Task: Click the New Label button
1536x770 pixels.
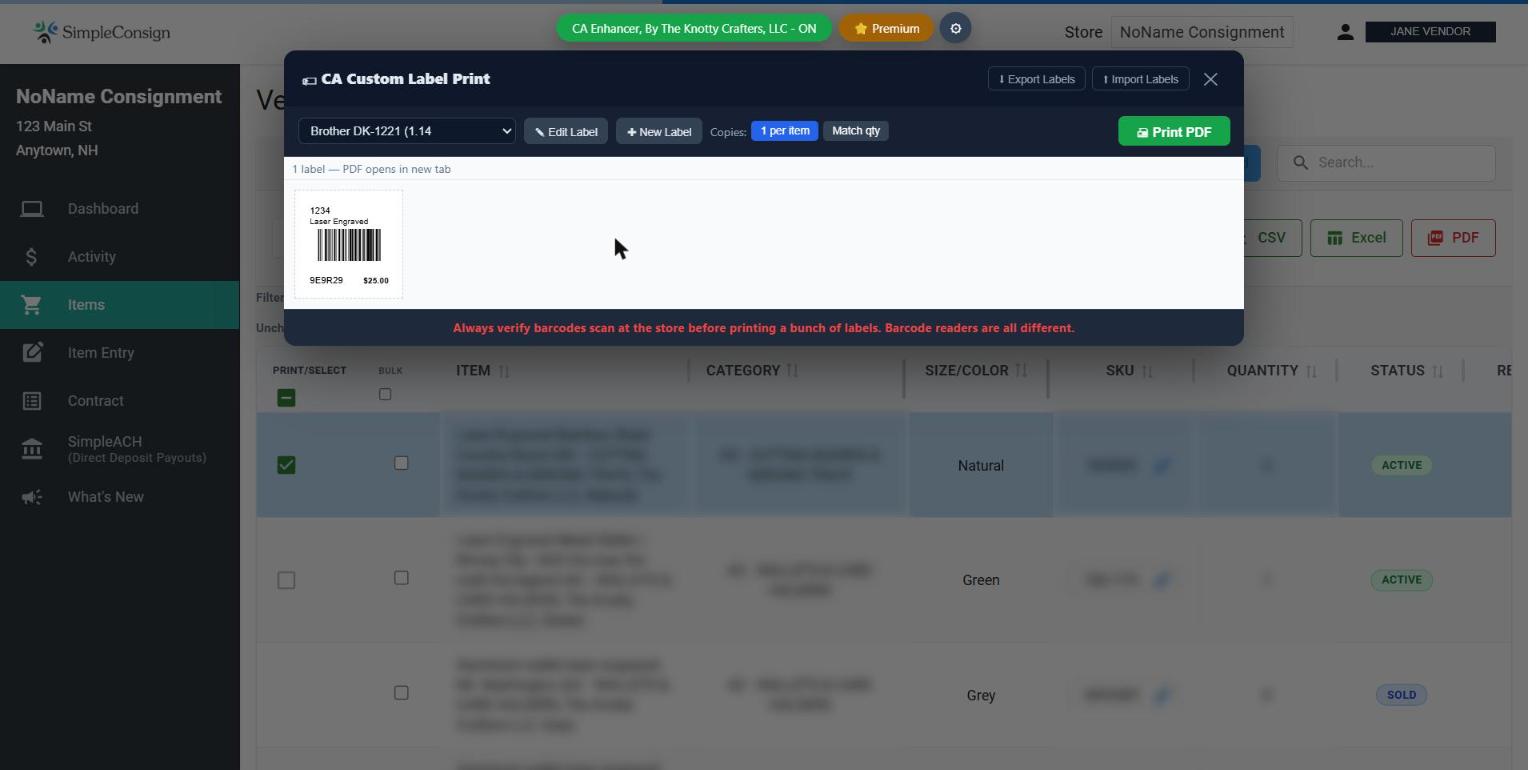Action: [x=659, y=132]
